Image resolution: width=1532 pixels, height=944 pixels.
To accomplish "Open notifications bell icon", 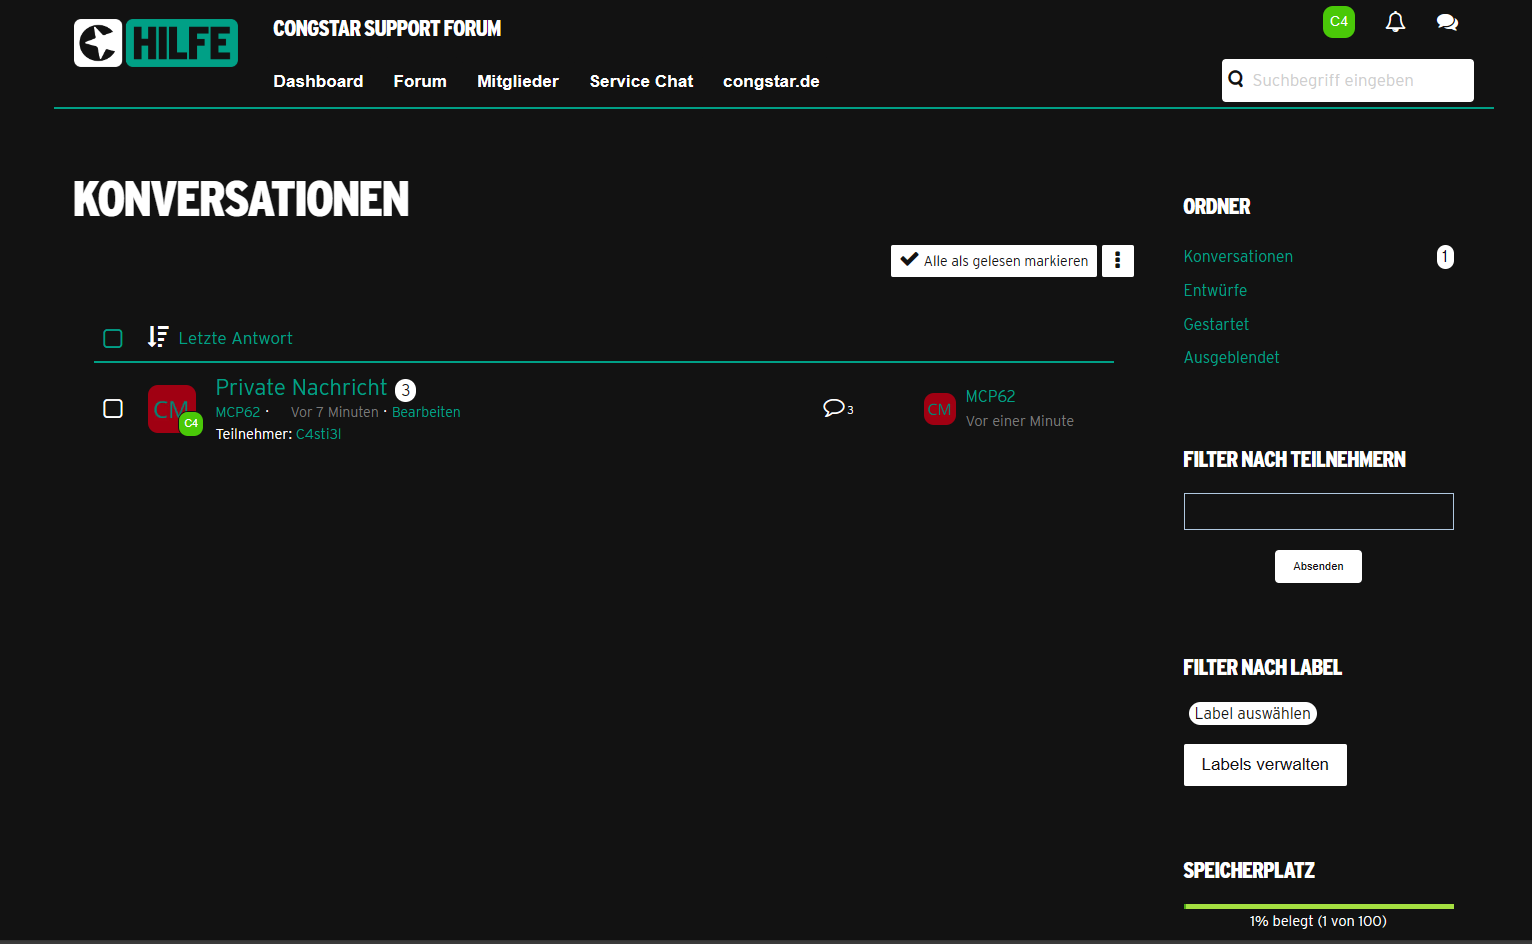I will [x=1395, y=22].
